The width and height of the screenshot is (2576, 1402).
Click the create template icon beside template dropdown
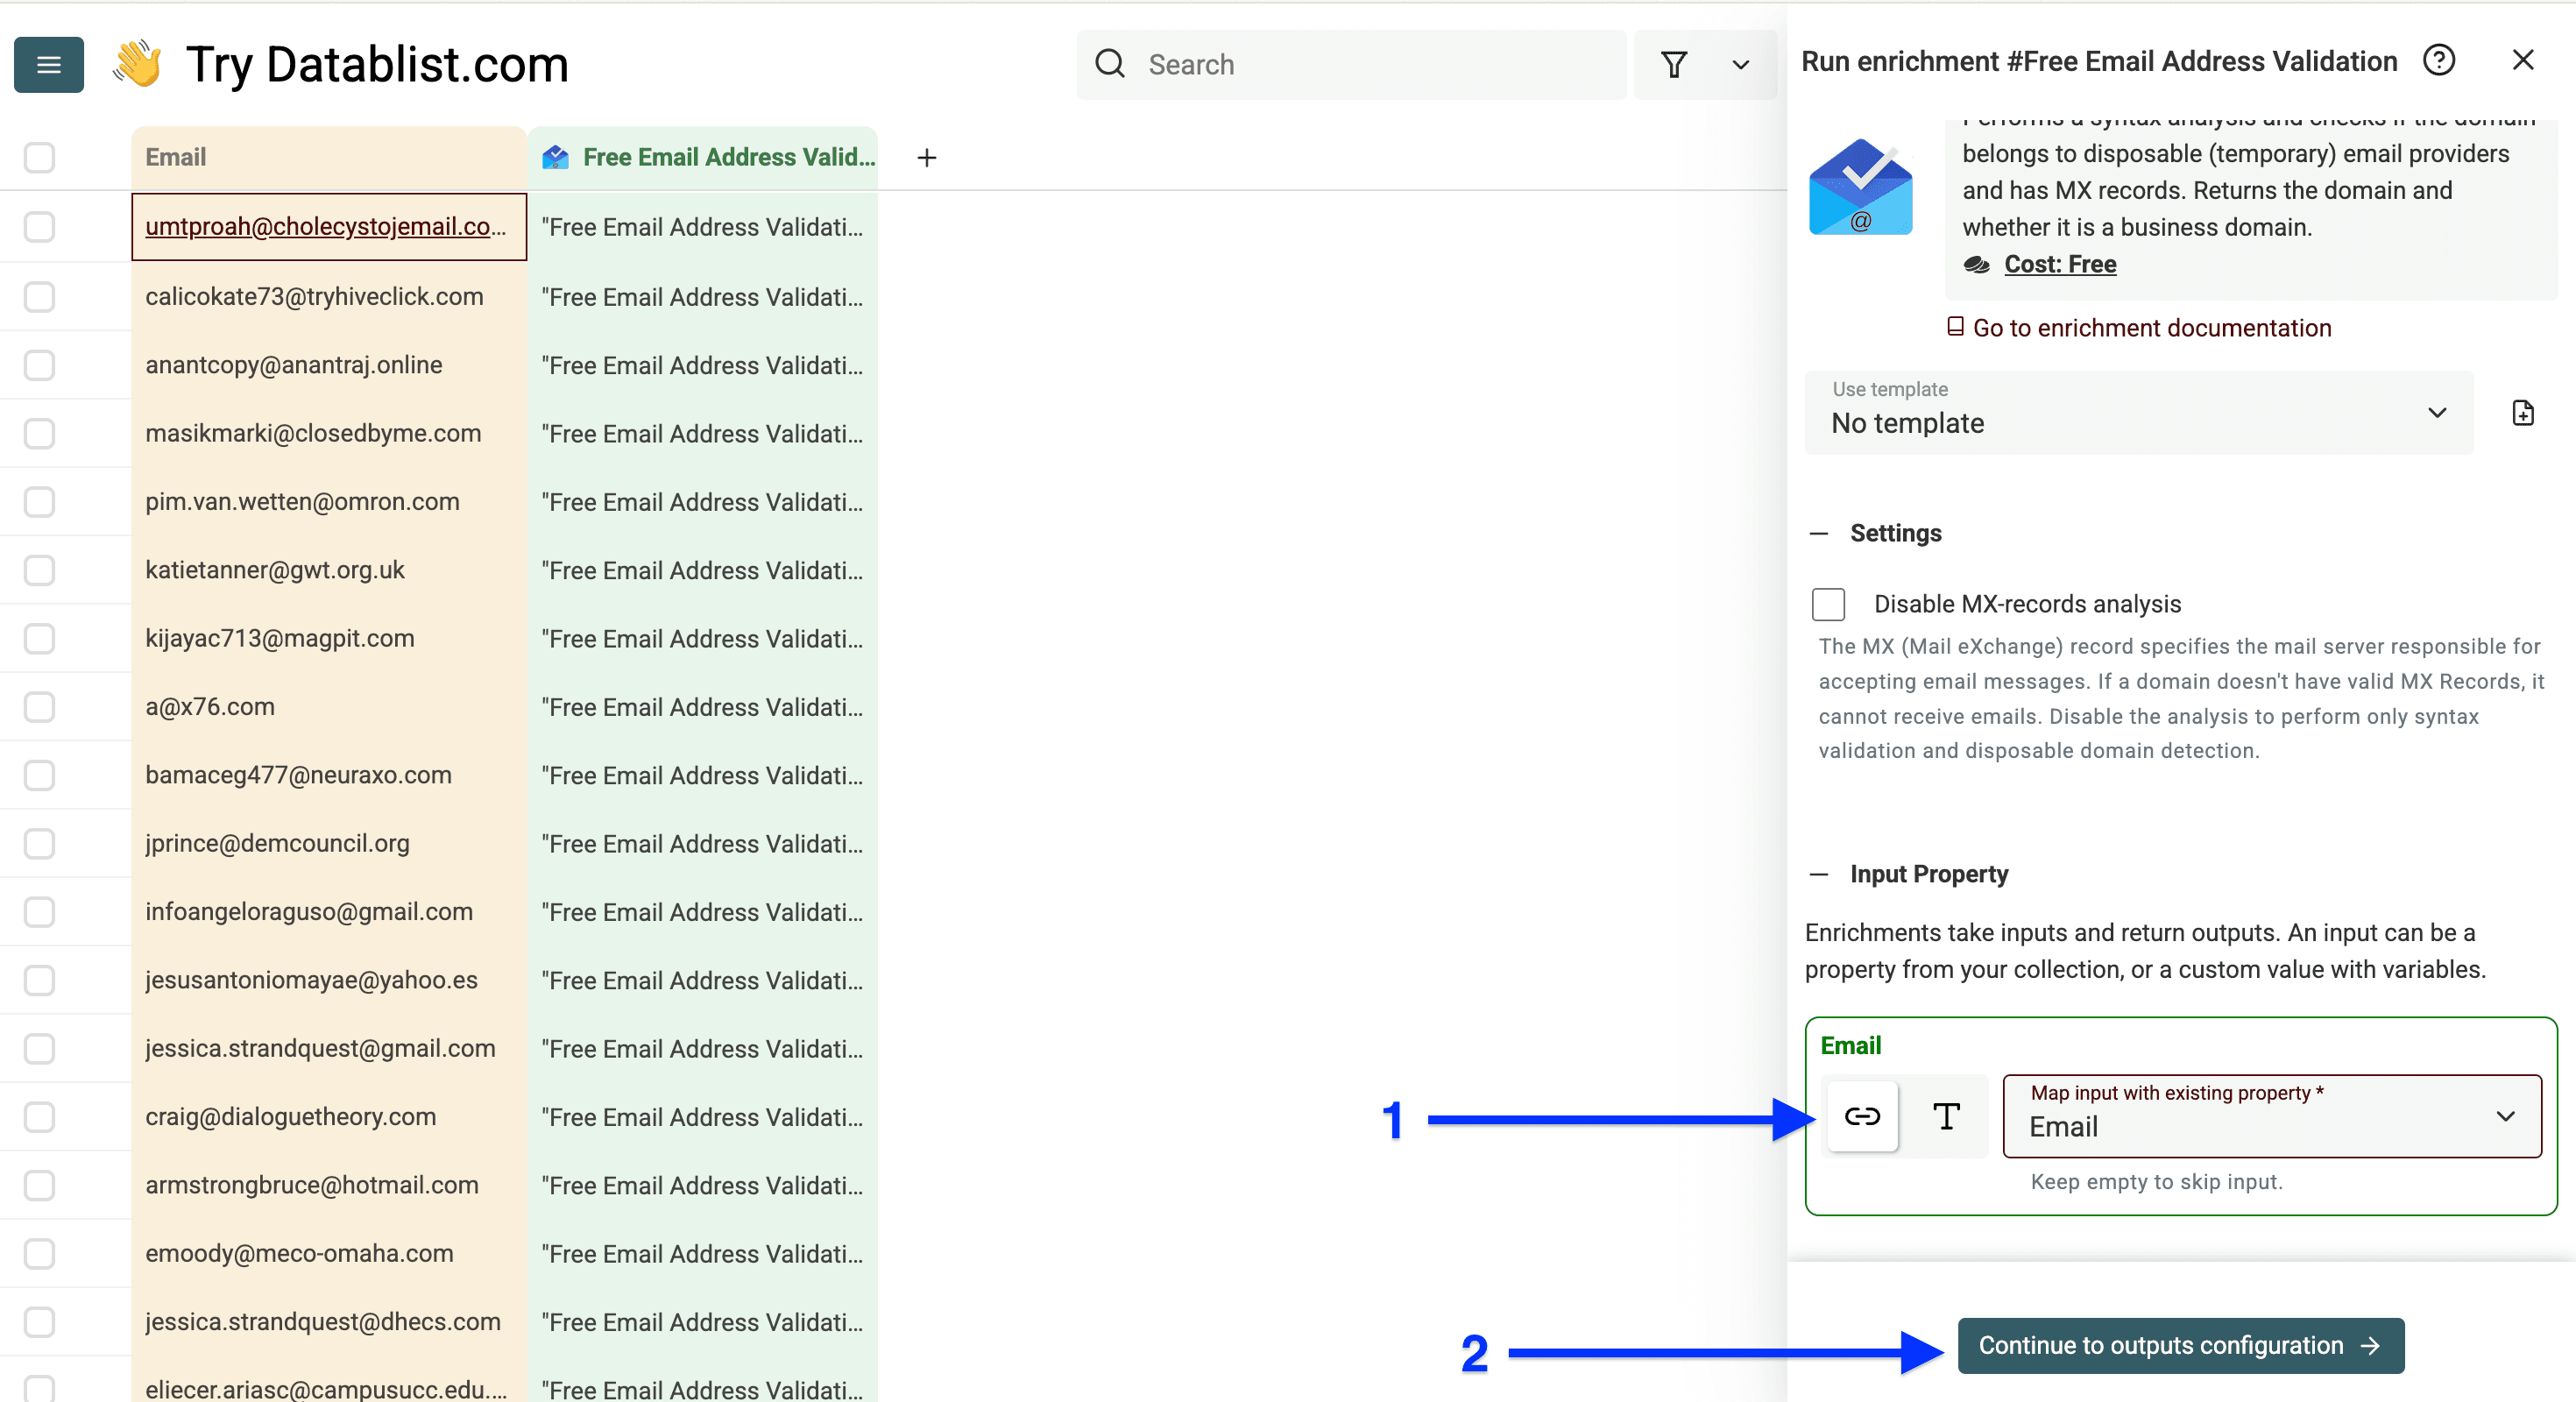coord(2522,412)
